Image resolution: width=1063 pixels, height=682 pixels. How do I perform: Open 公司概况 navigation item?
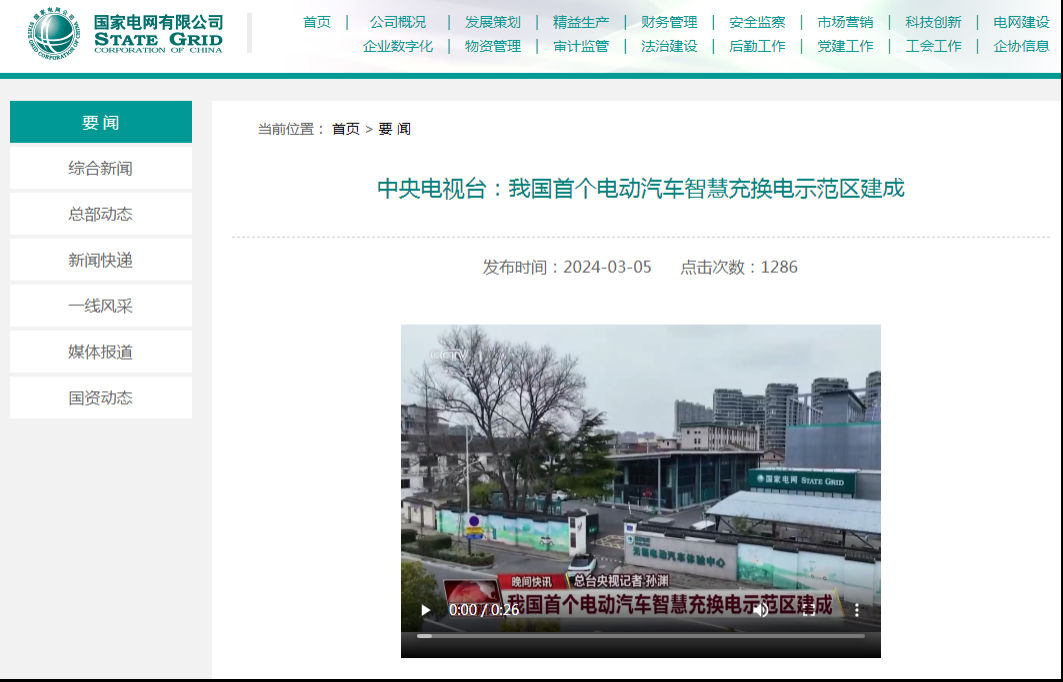coord(398,22)
